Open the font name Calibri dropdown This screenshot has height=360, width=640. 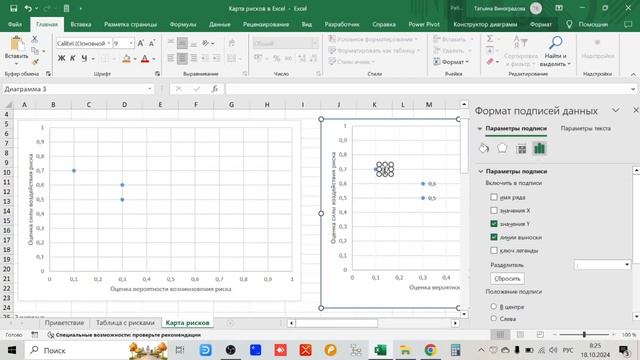[x=109, y=43]
